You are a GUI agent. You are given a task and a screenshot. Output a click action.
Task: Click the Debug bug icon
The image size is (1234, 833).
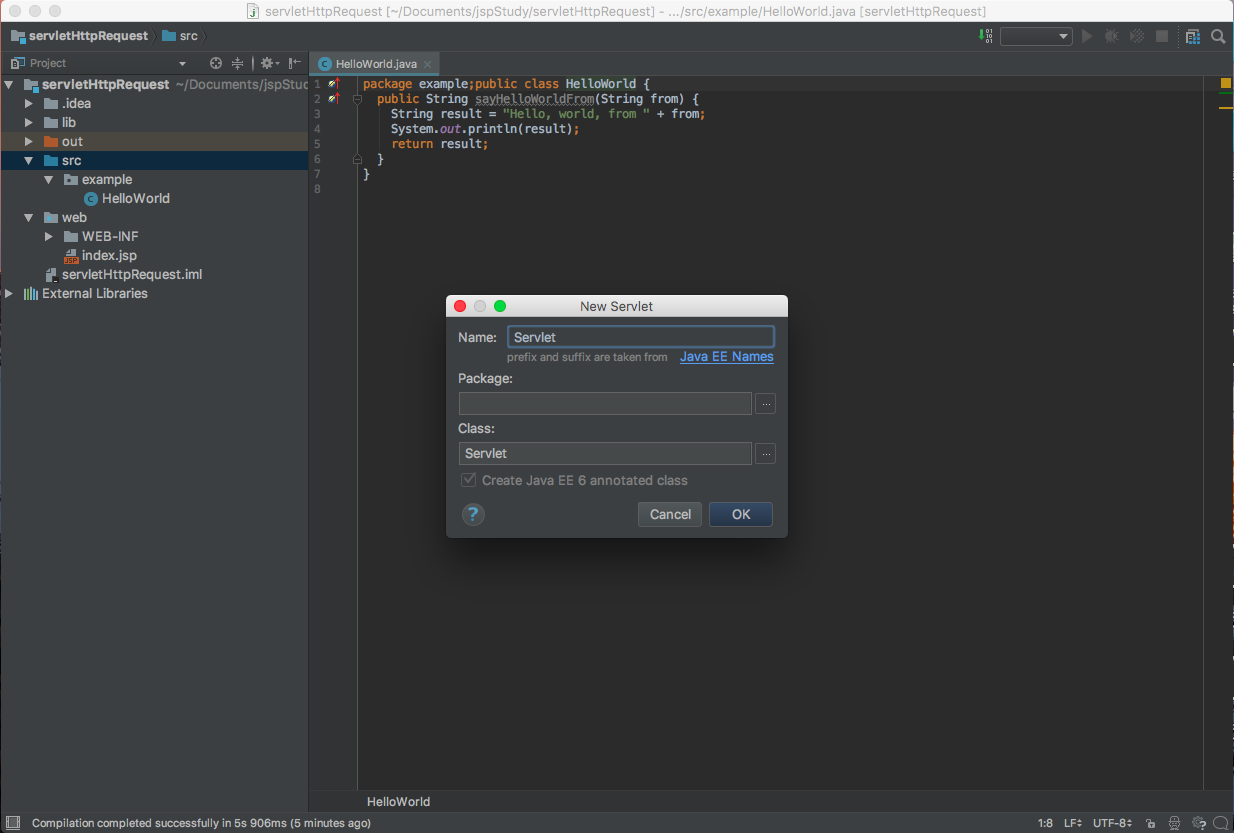tap(1112, 36)
